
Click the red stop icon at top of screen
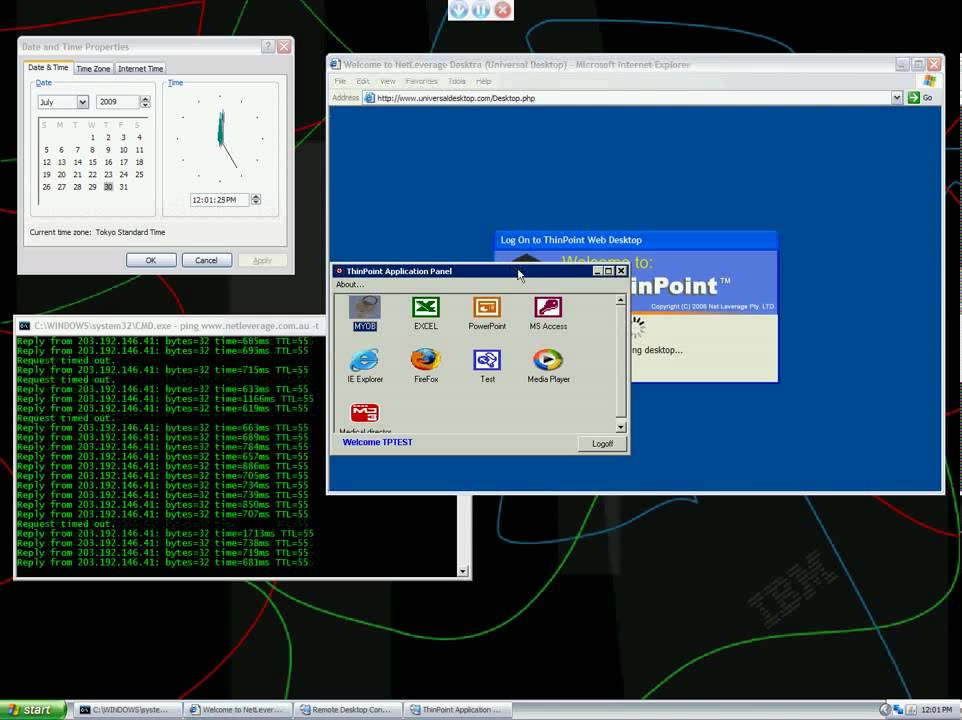(x=503, y=9)
